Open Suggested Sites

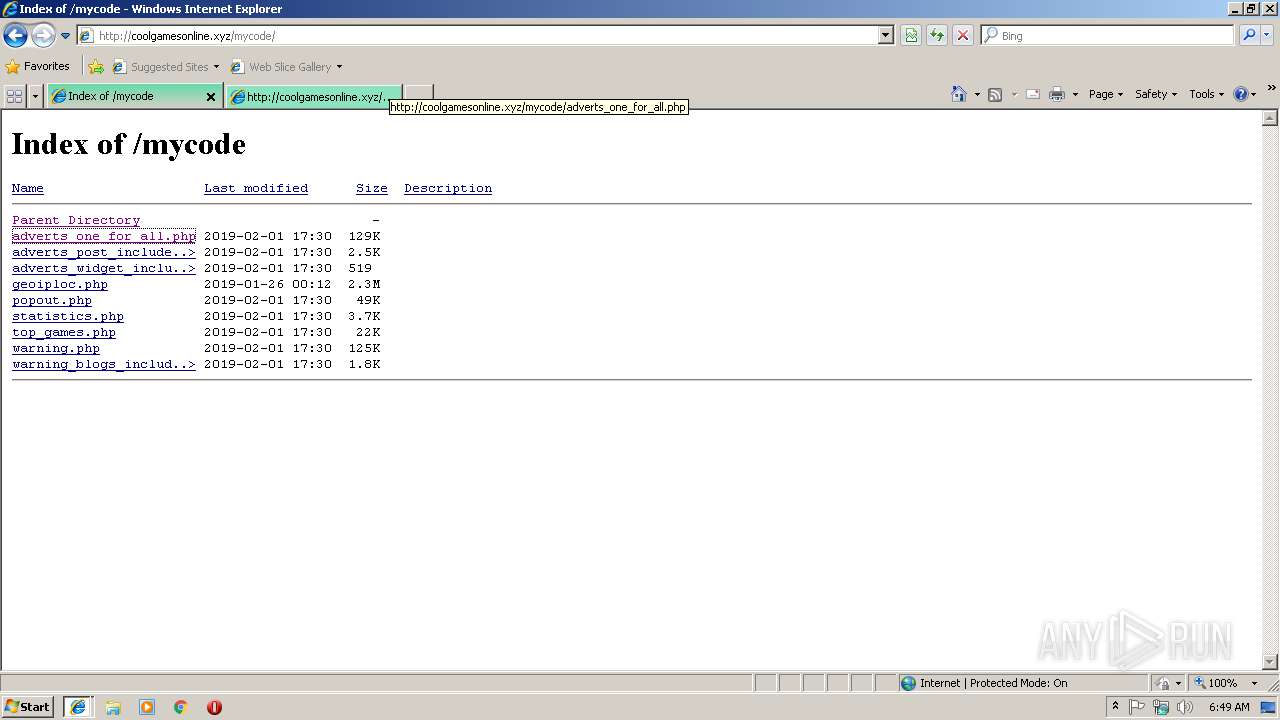(165, 67)
